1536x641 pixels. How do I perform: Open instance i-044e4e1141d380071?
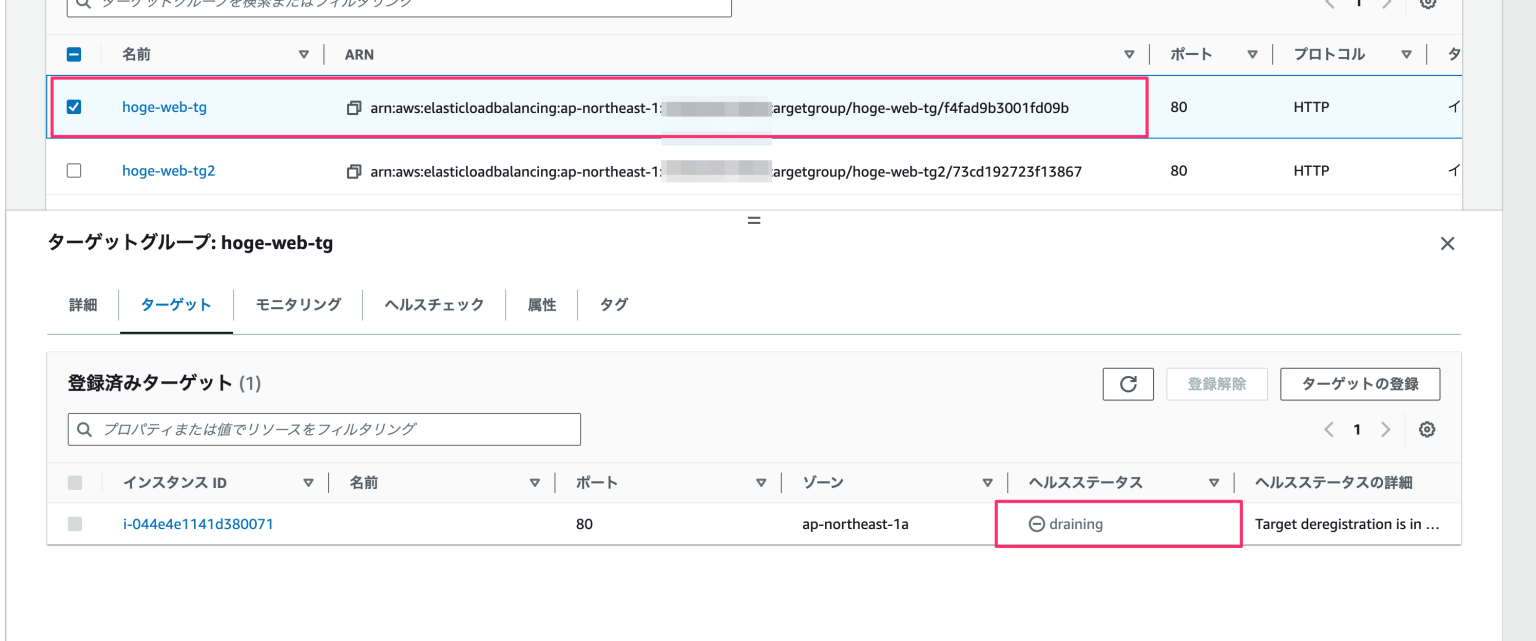(197, 523)
